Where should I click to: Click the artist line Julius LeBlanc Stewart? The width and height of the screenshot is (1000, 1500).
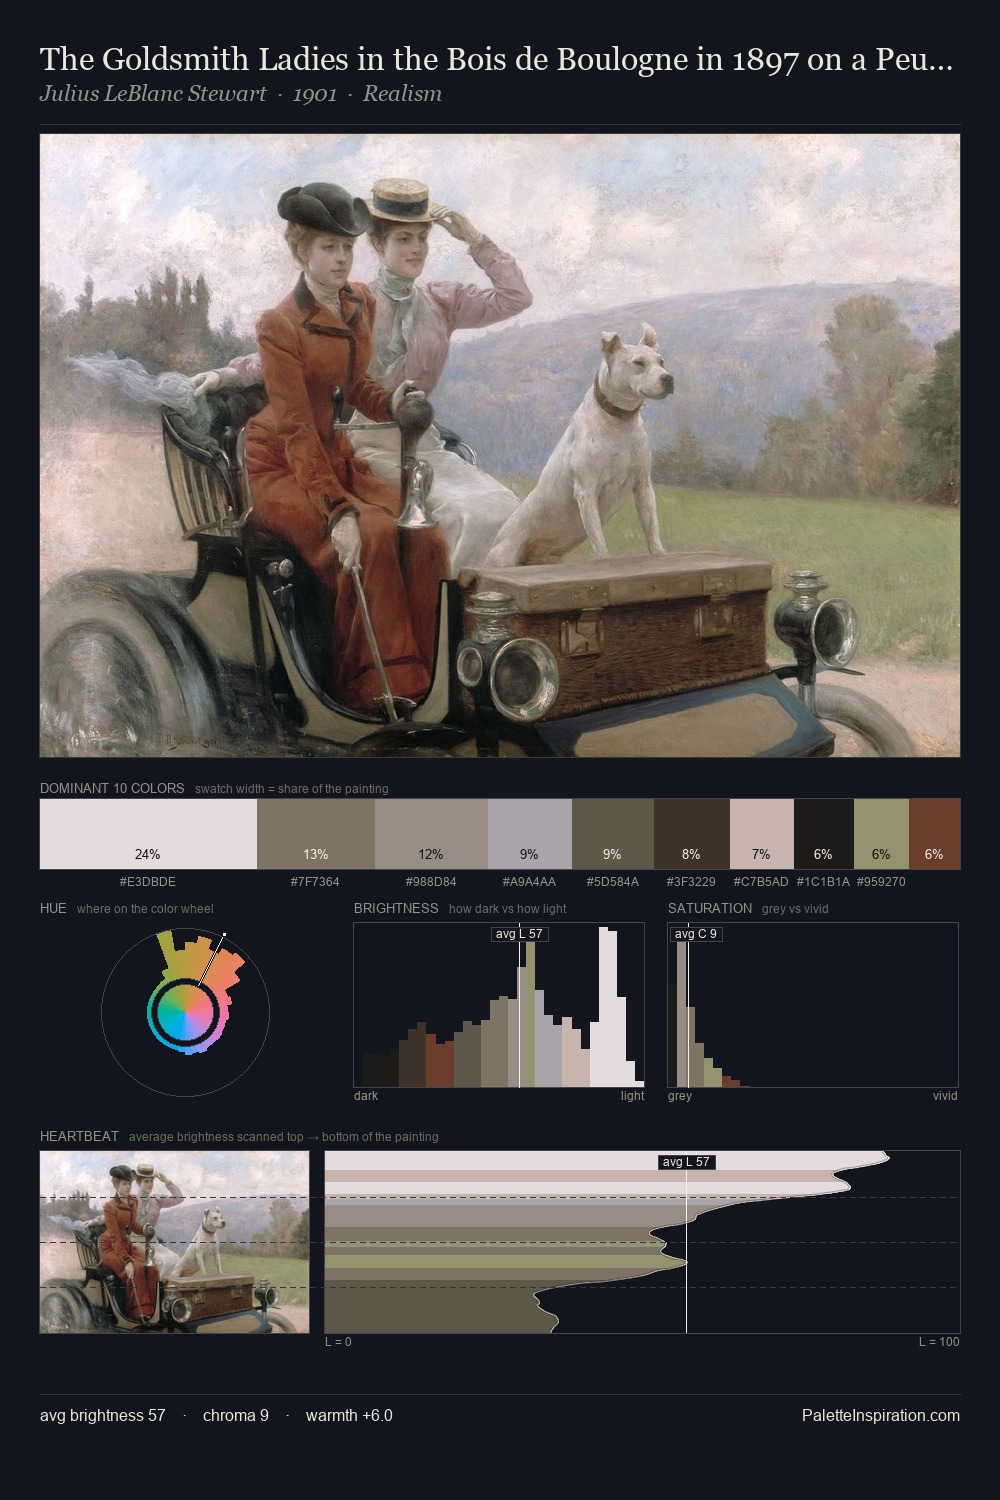click(241, 94)
